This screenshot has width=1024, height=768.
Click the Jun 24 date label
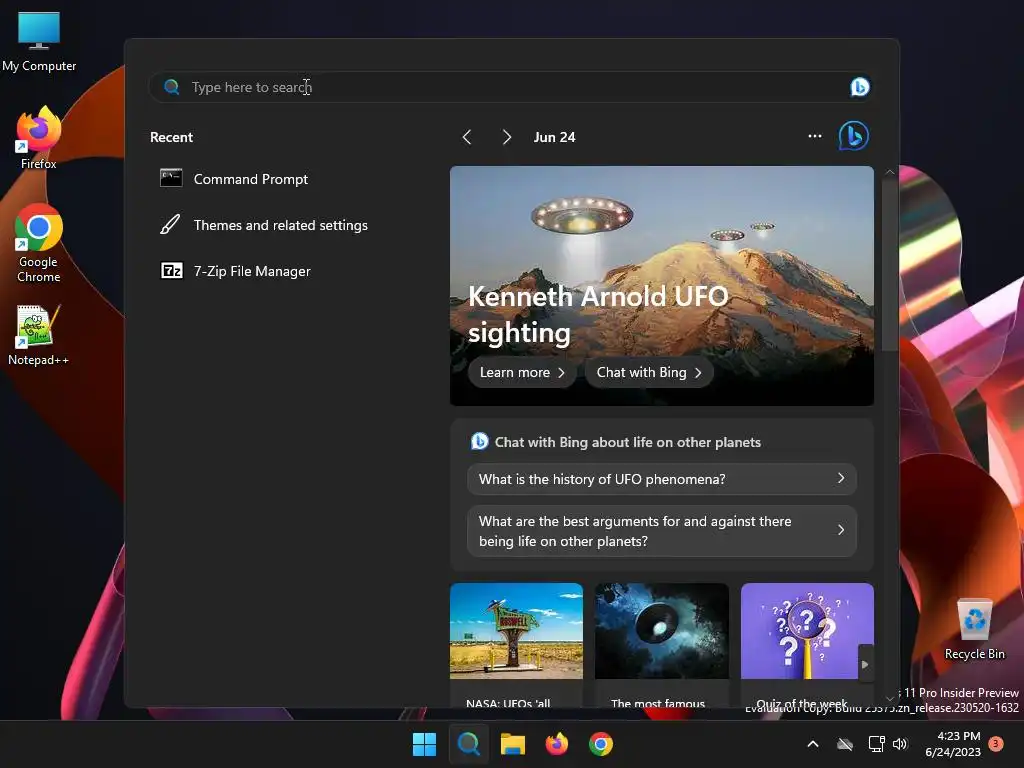[554, 137]
